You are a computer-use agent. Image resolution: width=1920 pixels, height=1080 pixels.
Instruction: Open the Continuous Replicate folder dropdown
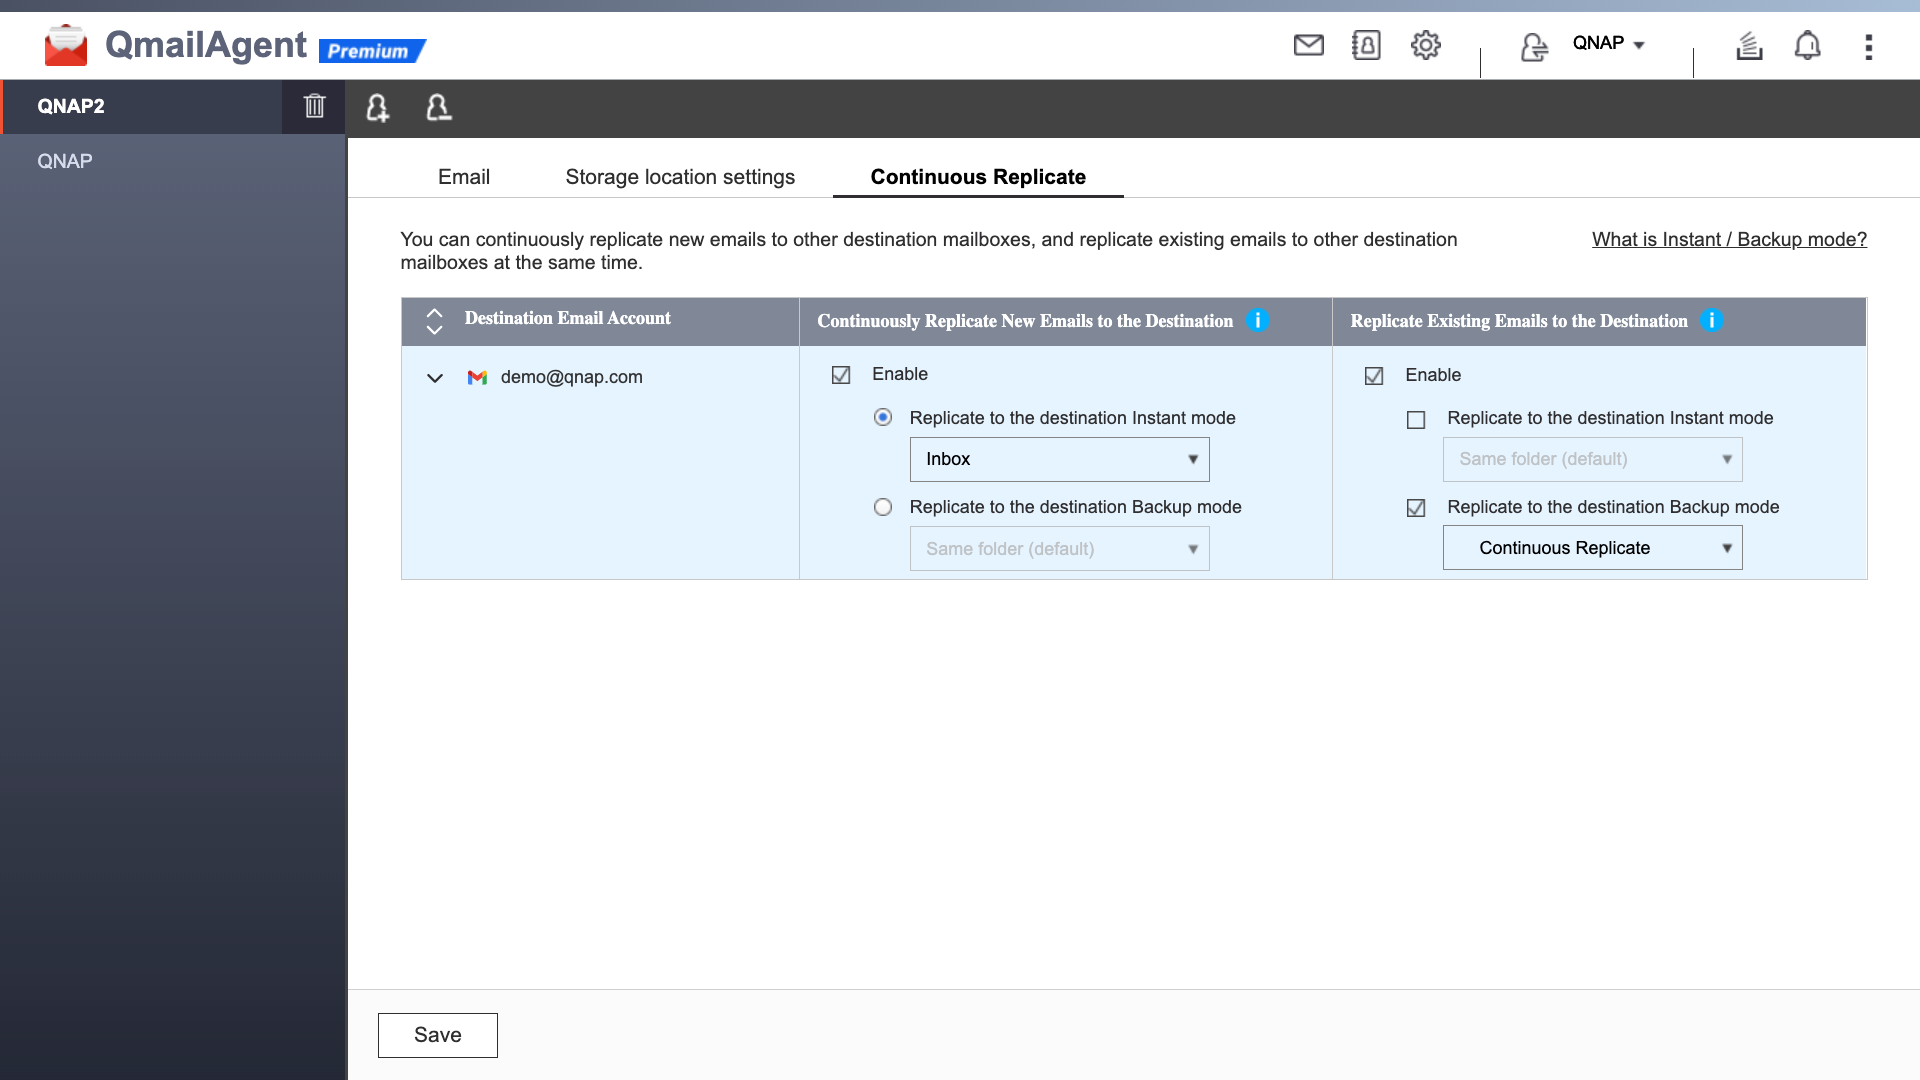(x=1592, y=547)
